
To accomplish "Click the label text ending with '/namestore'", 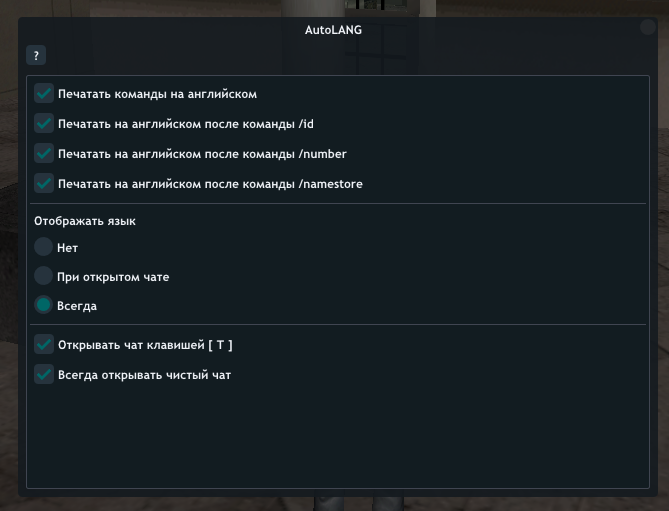I will tap(210, 184).
